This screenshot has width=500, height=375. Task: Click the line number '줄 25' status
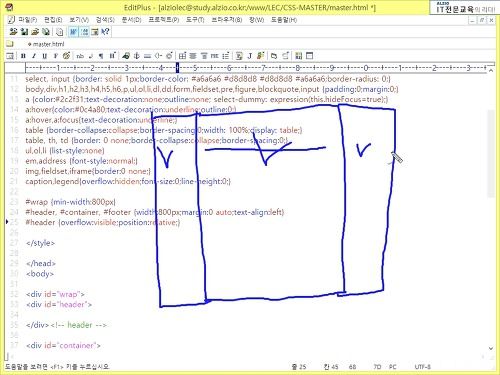click(299, 367)
